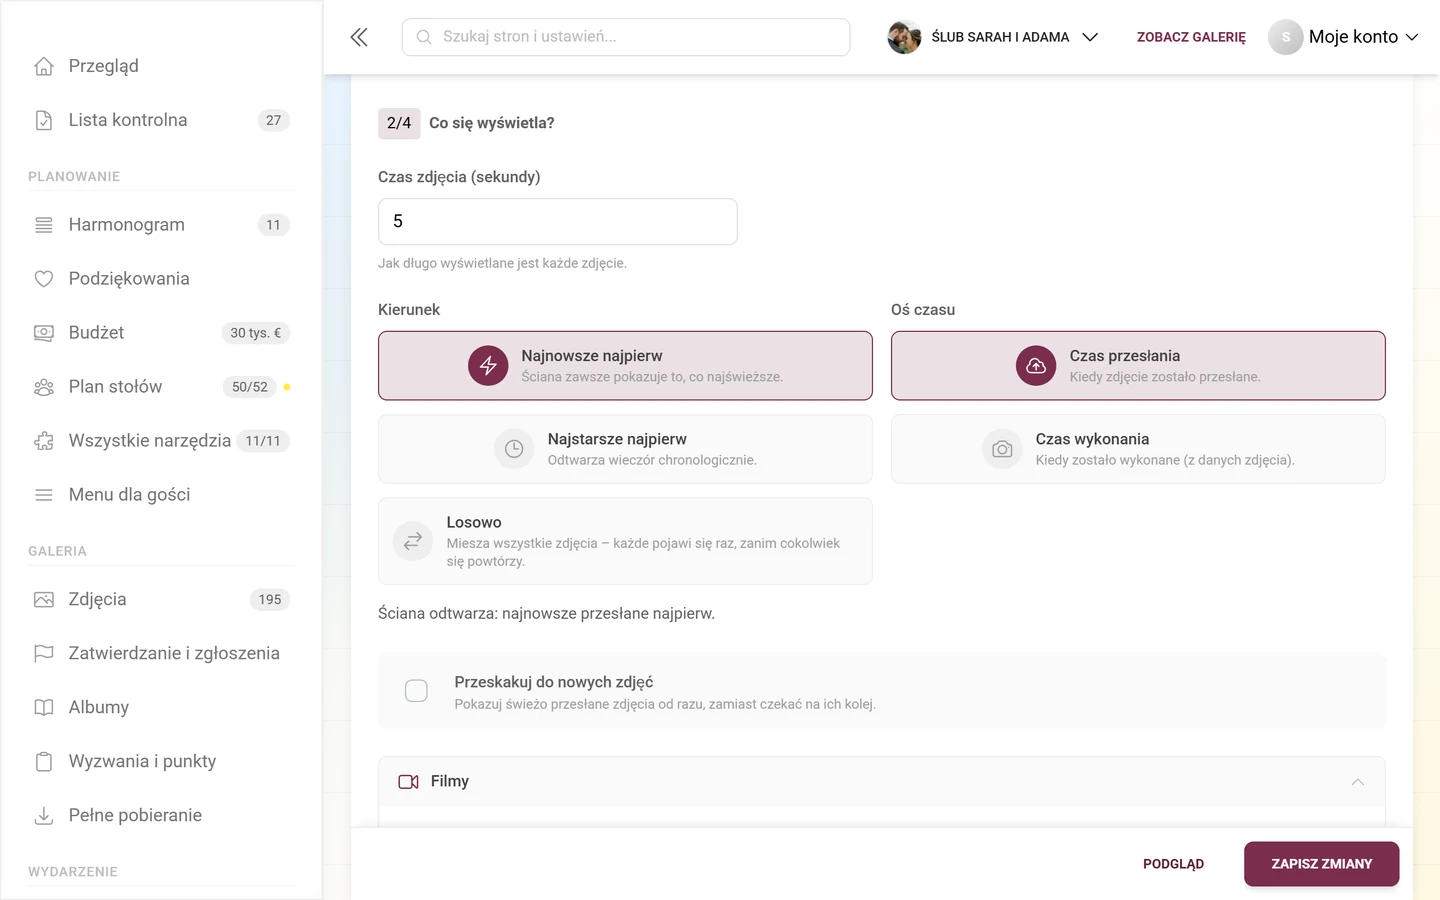Click the Budżet money icon
Viewport: 1440px width, 900px height.
(44, 333)
